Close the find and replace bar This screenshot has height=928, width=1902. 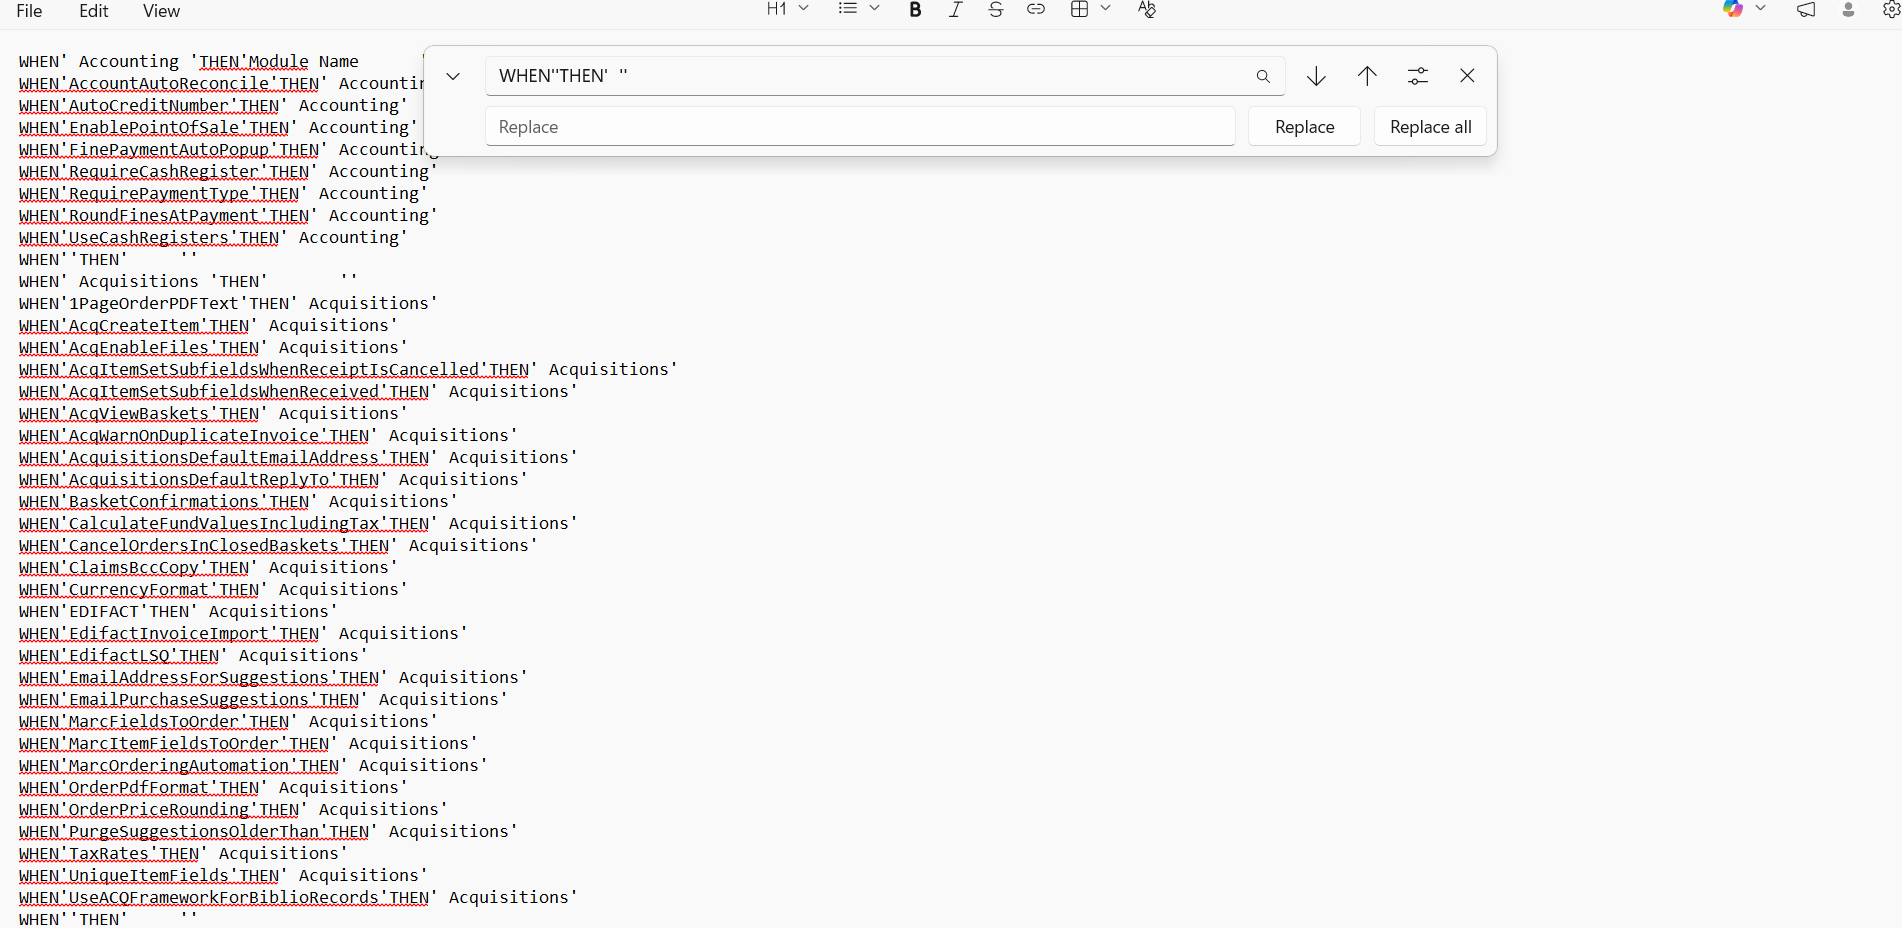click(1467, 76)
